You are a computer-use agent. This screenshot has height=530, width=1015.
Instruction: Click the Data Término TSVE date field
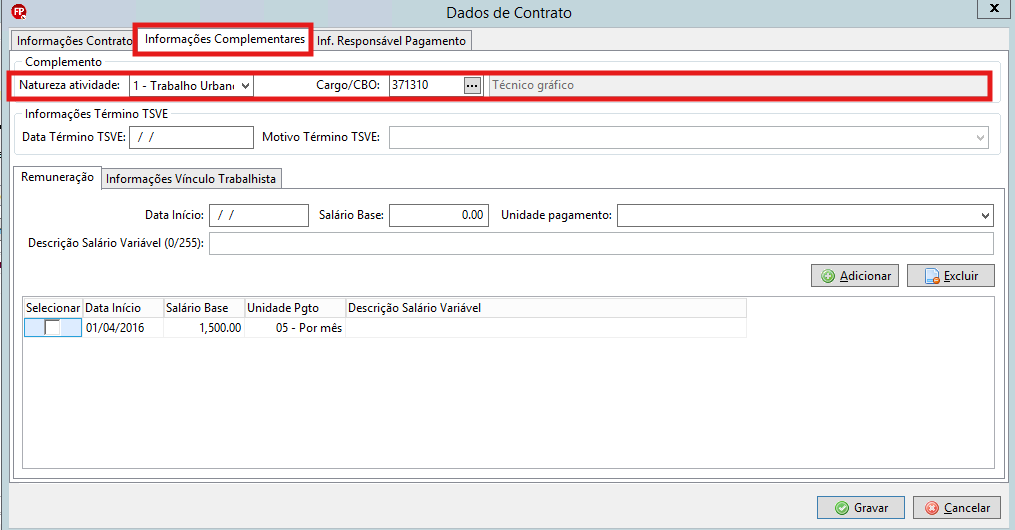coord(191,137)
